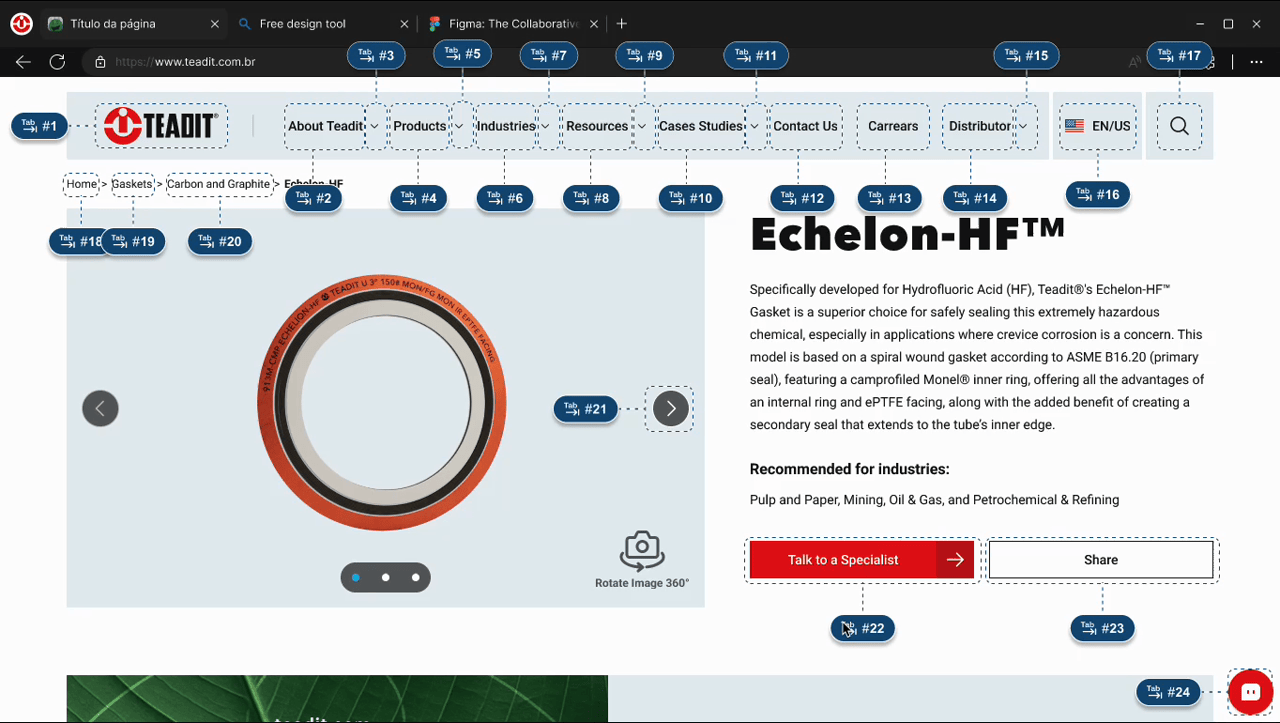Click the green leaf banner image
1280x723 pixels.
tap(337, 699)
